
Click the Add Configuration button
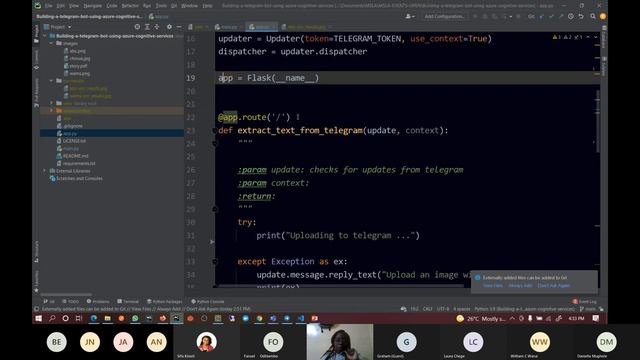444,16
